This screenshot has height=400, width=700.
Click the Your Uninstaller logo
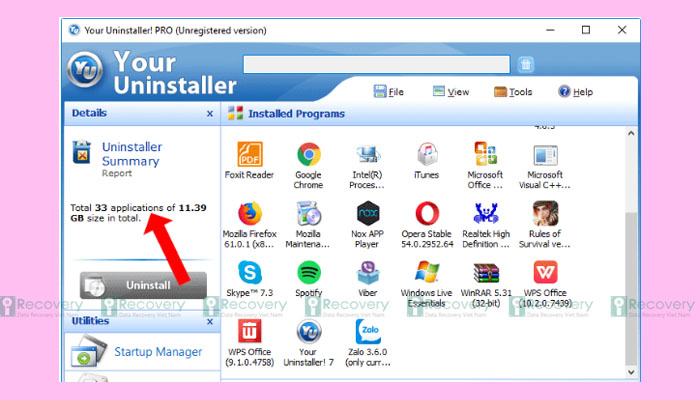click(85, 70)
